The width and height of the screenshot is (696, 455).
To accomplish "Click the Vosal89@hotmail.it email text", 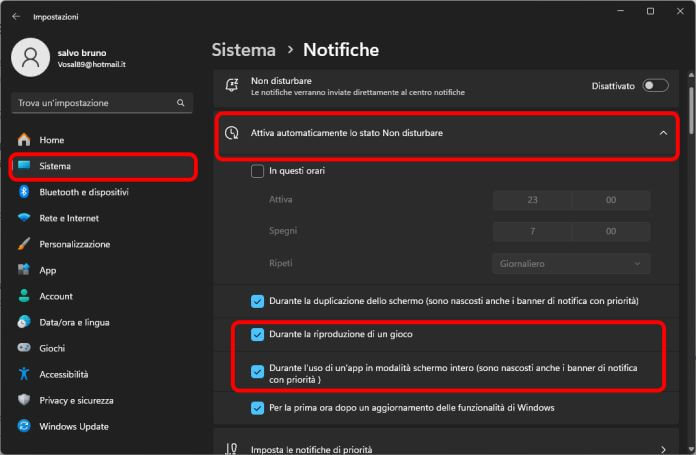I will point(91,64).
